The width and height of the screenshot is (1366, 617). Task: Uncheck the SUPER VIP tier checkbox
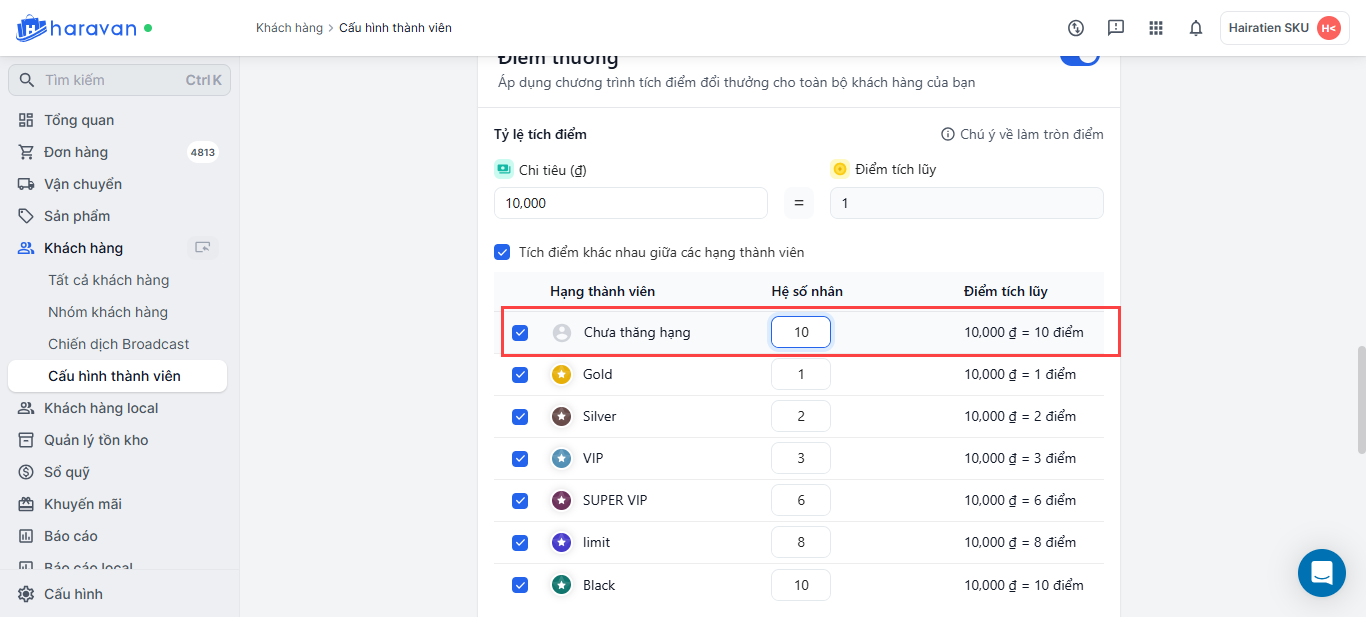520,500
